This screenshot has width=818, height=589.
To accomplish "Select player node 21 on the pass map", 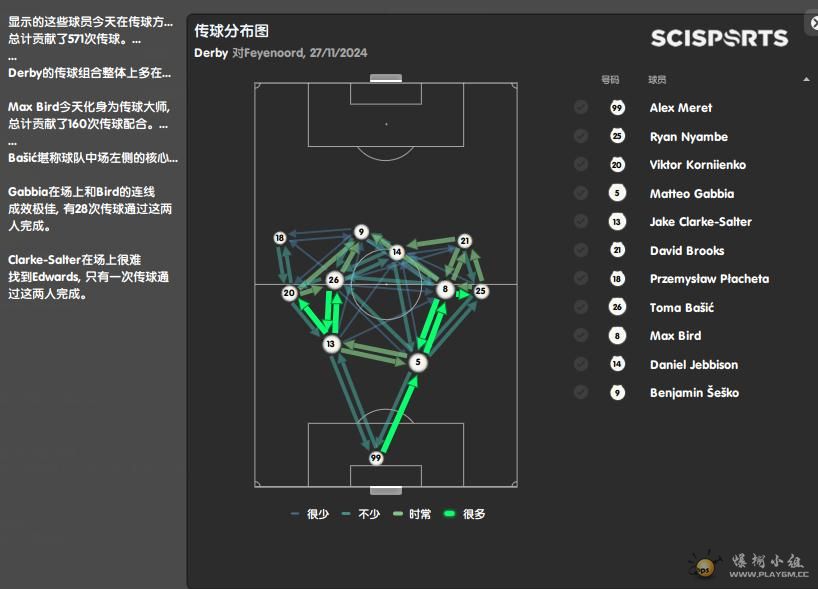I will 465,241.
